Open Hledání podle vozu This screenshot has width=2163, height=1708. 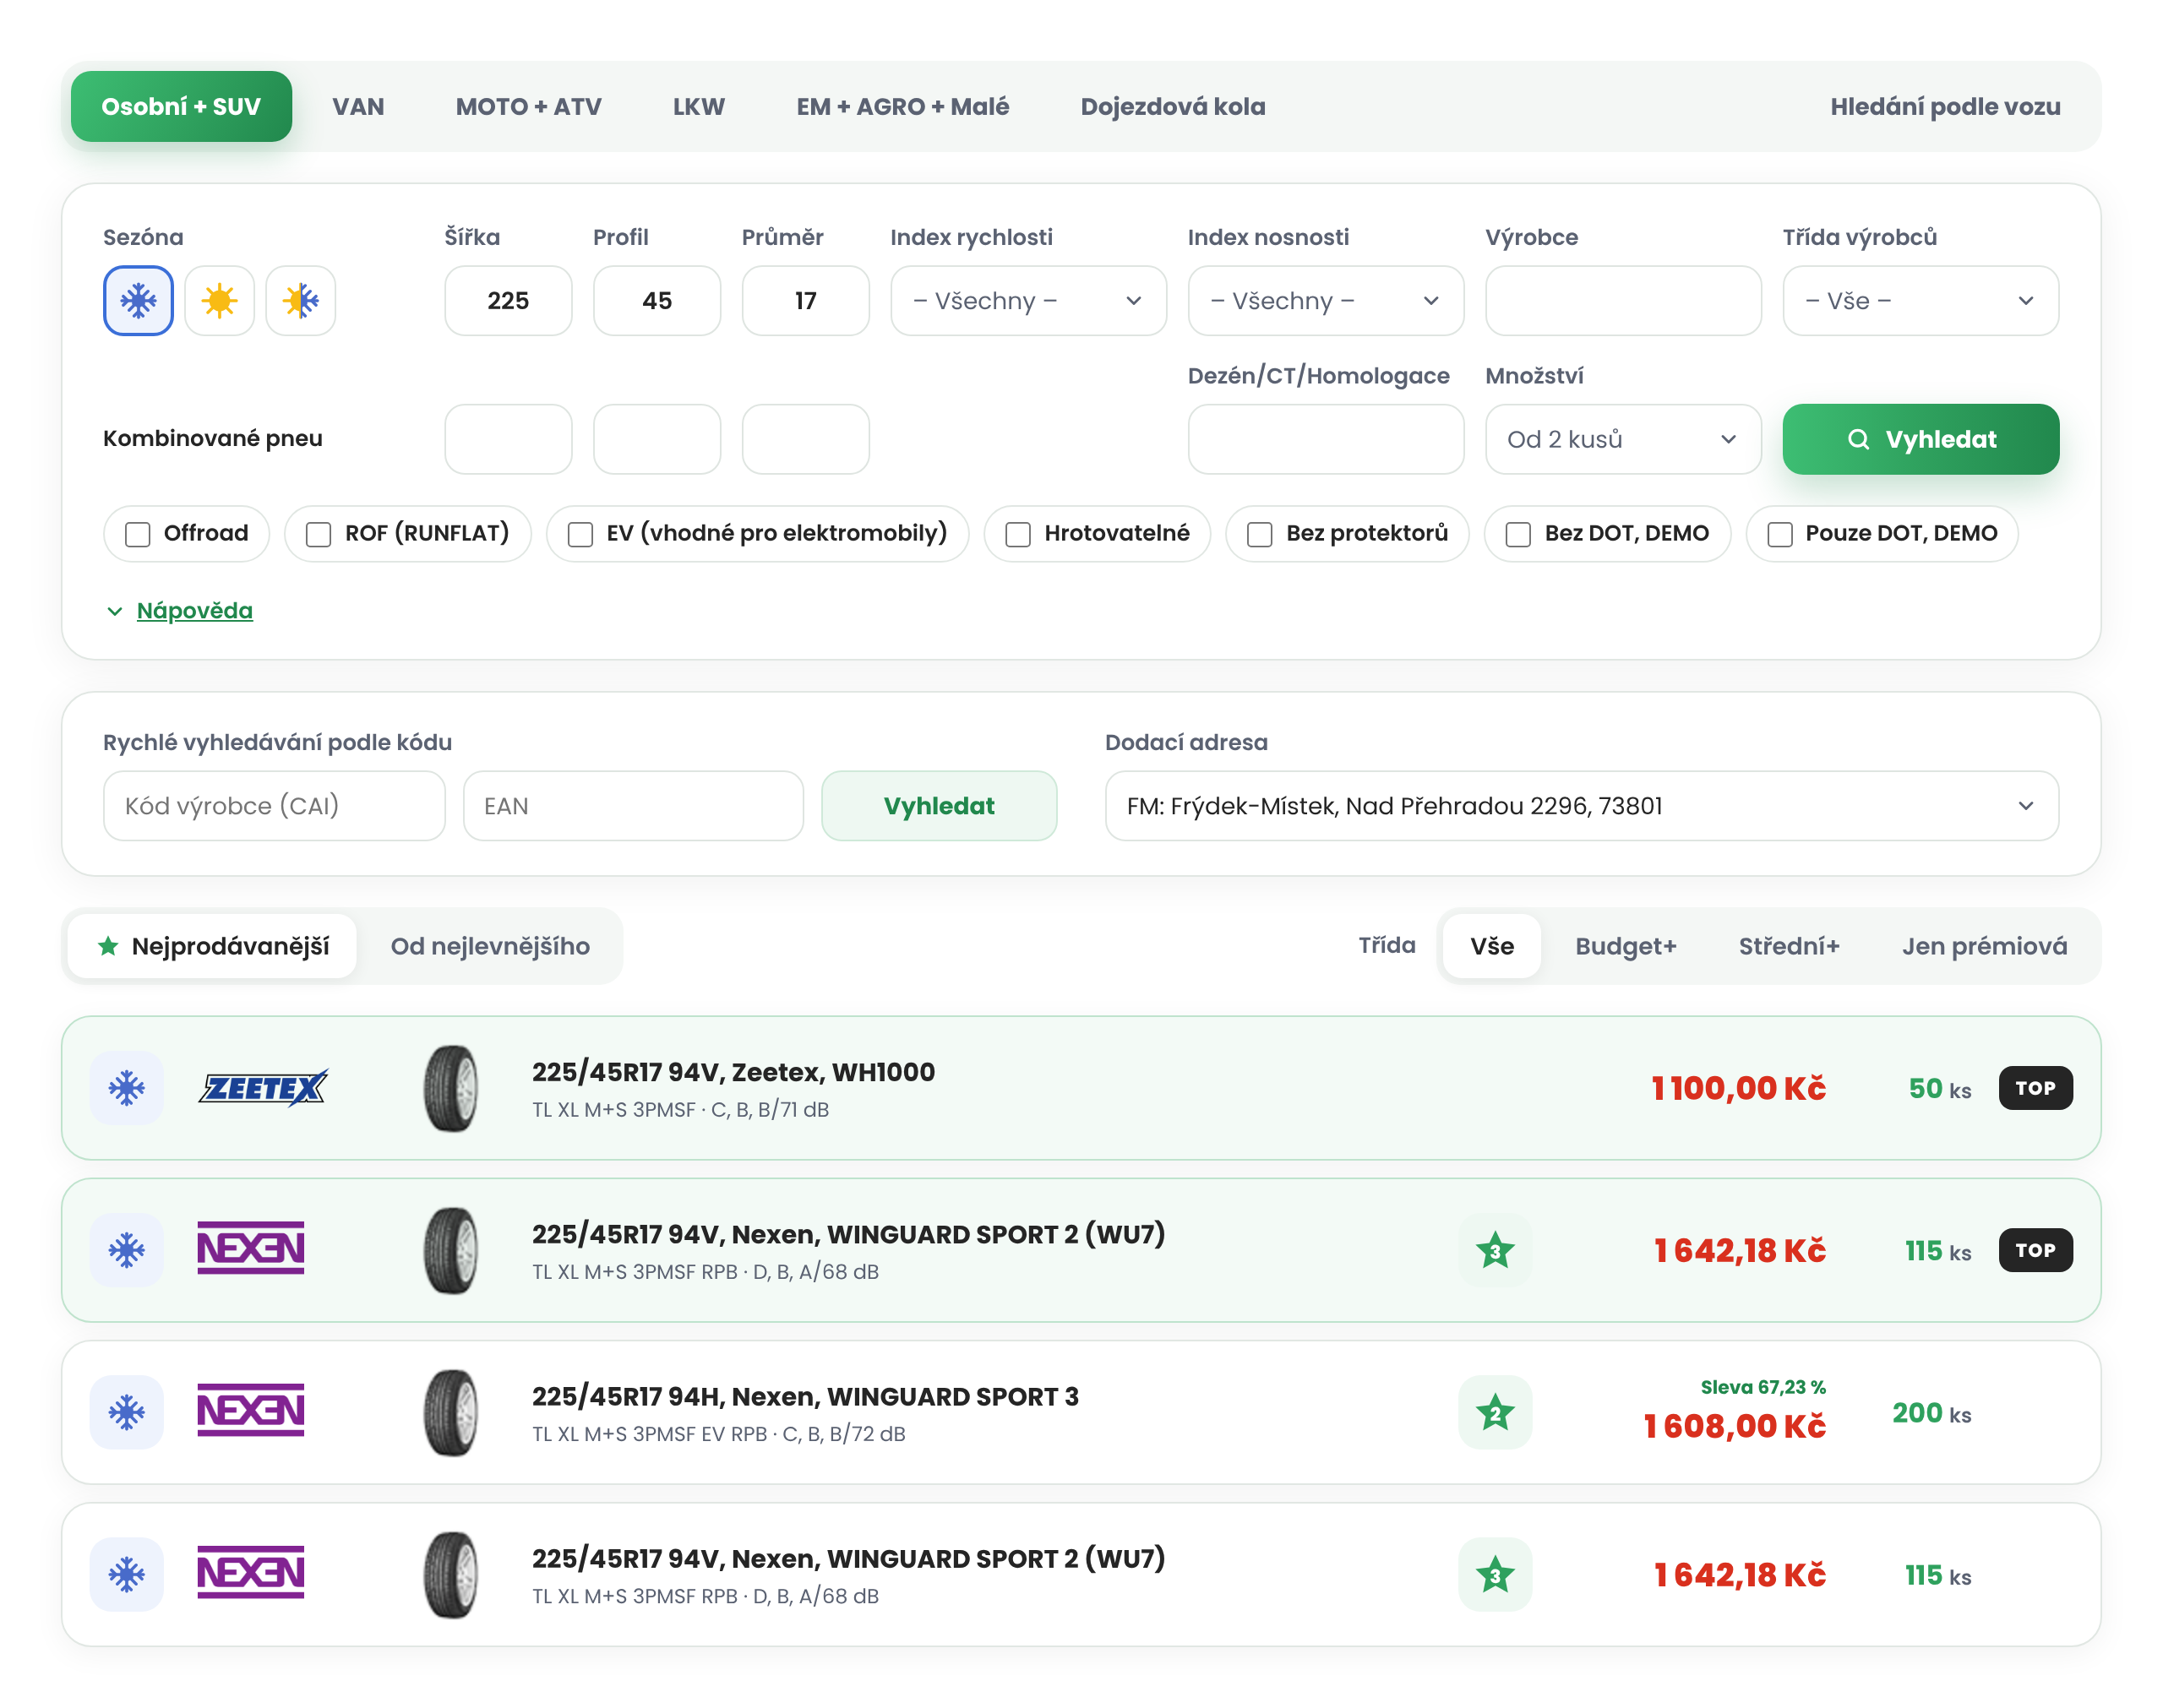click(1945, 107)
